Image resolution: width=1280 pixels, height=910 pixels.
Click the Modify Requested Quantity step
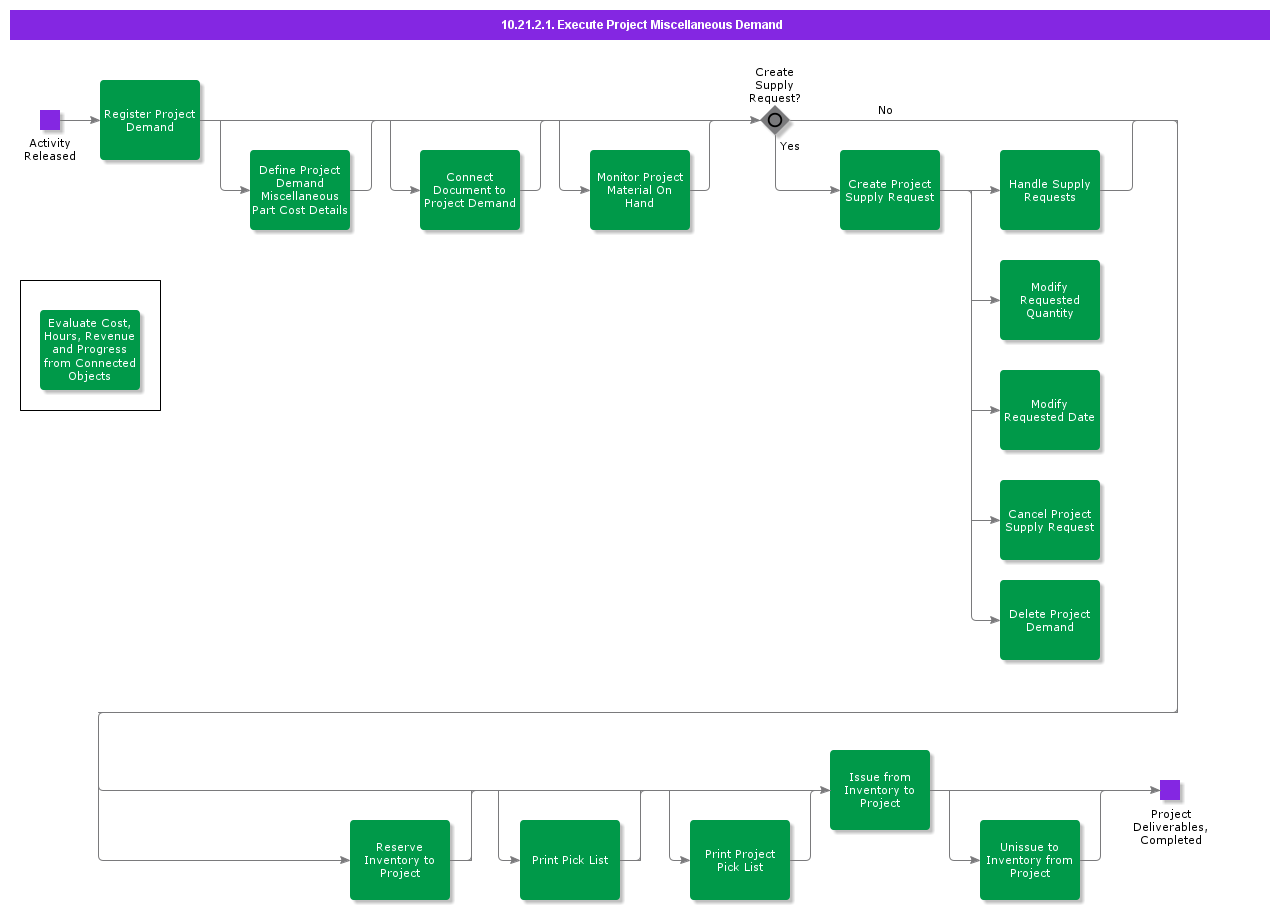[1050, 300]
